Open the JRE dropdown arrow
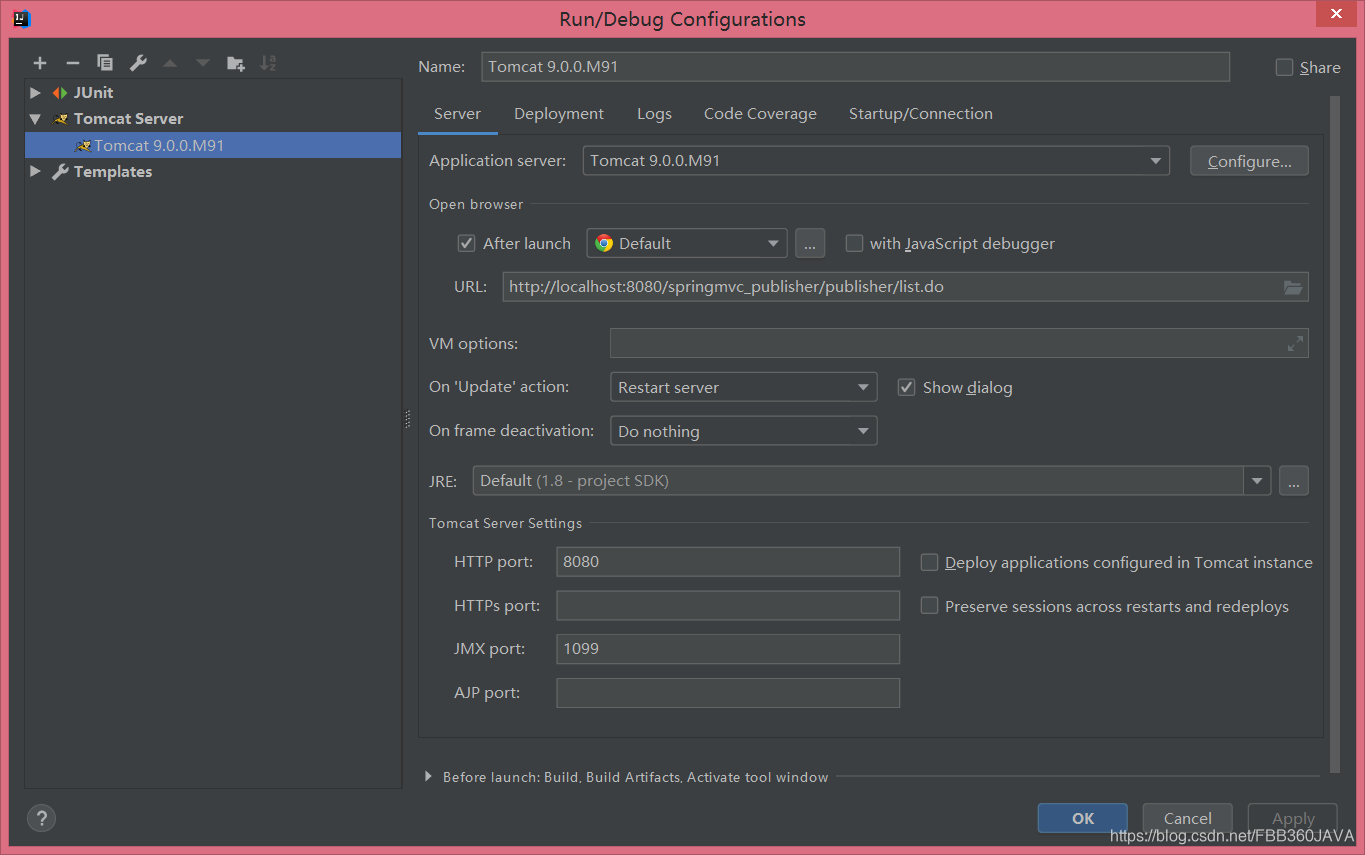Viewport: 1365px width, 855px height. [1257, 481]
